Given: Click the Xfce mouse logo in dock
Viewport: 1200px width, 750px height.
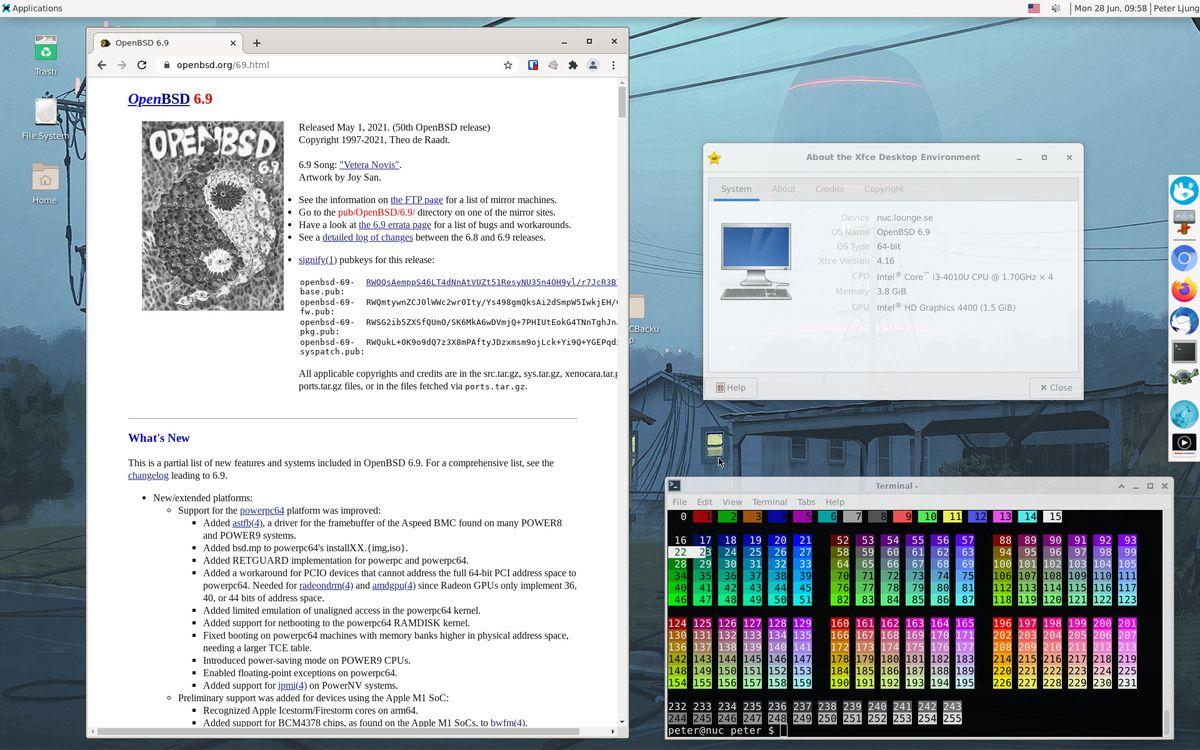Looking at the screenshot, I should (1184, 190).
